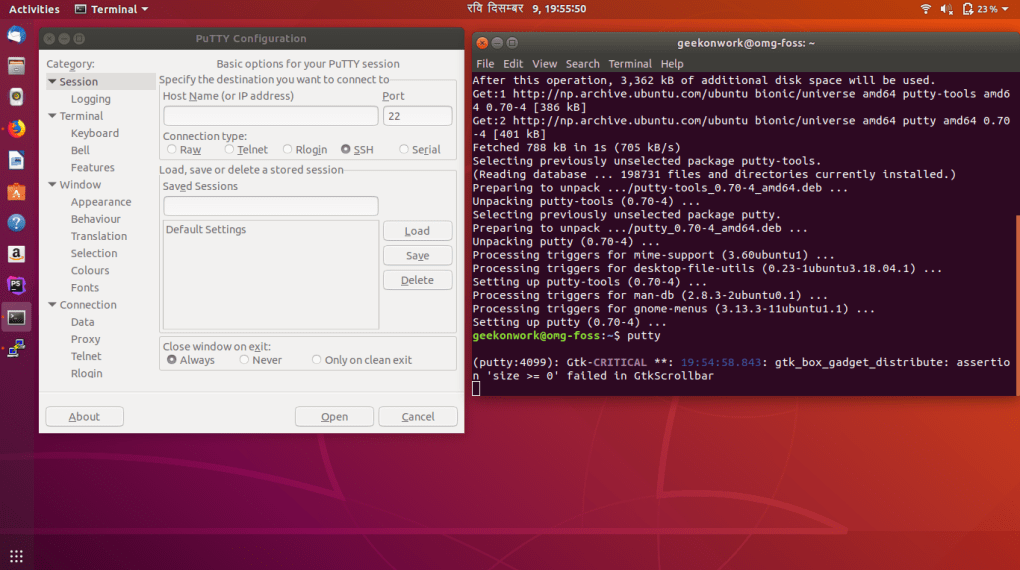This screenshot has height=570, width=1020.
Task: Show Applications grid button
Action: click(x=16, y=556)
